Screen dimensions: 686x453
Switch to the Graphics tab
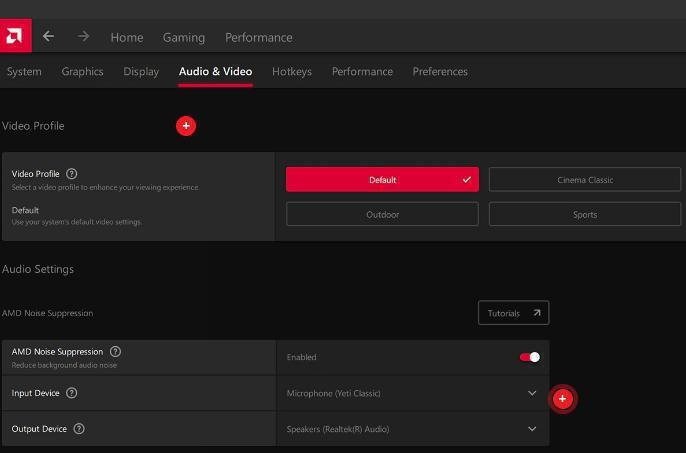click(82, 72)
